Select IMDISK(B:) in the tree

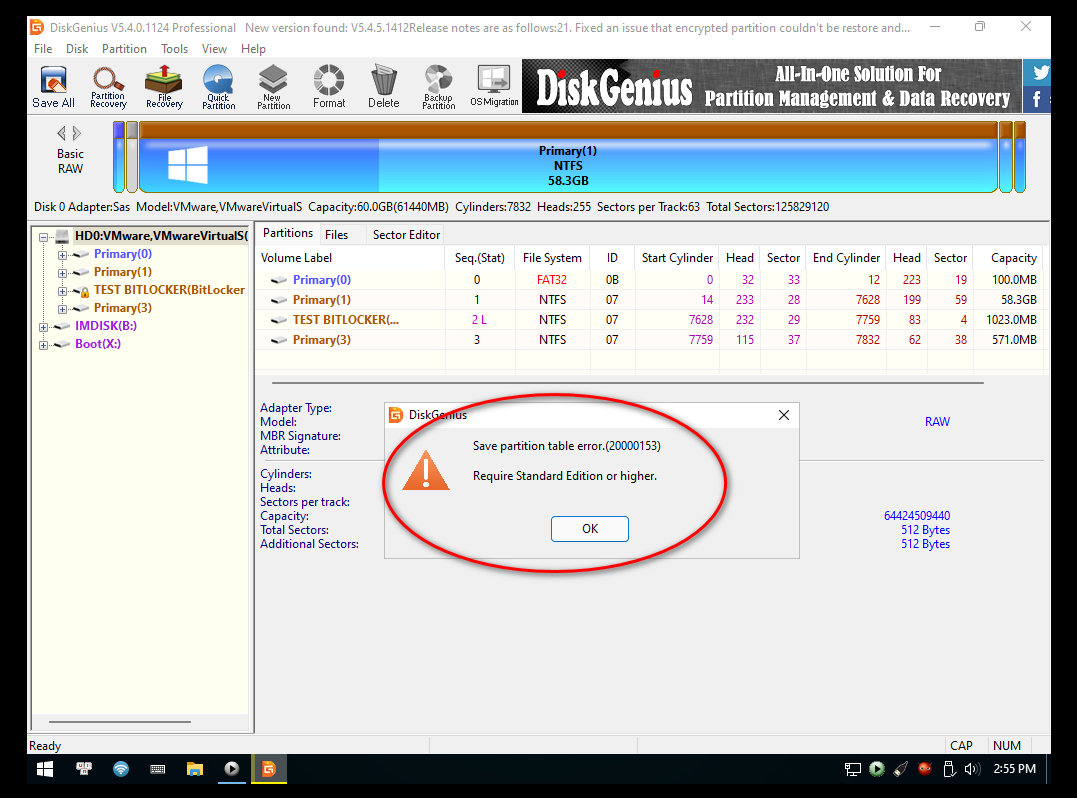tap(106, 326)
